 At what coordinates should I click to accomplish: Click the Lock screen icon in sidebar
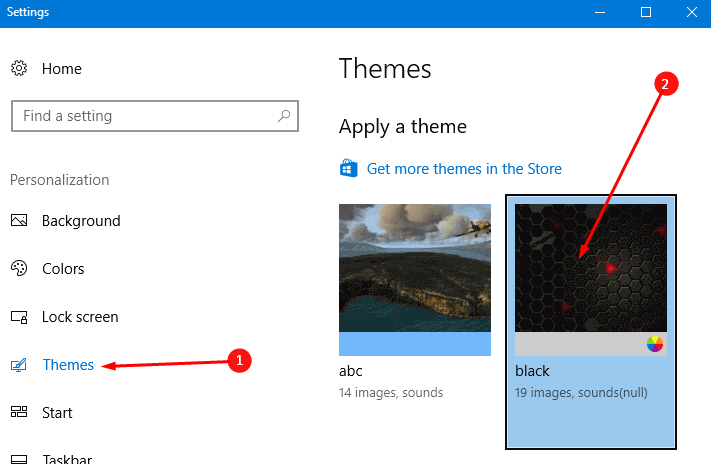coord(19,317)
